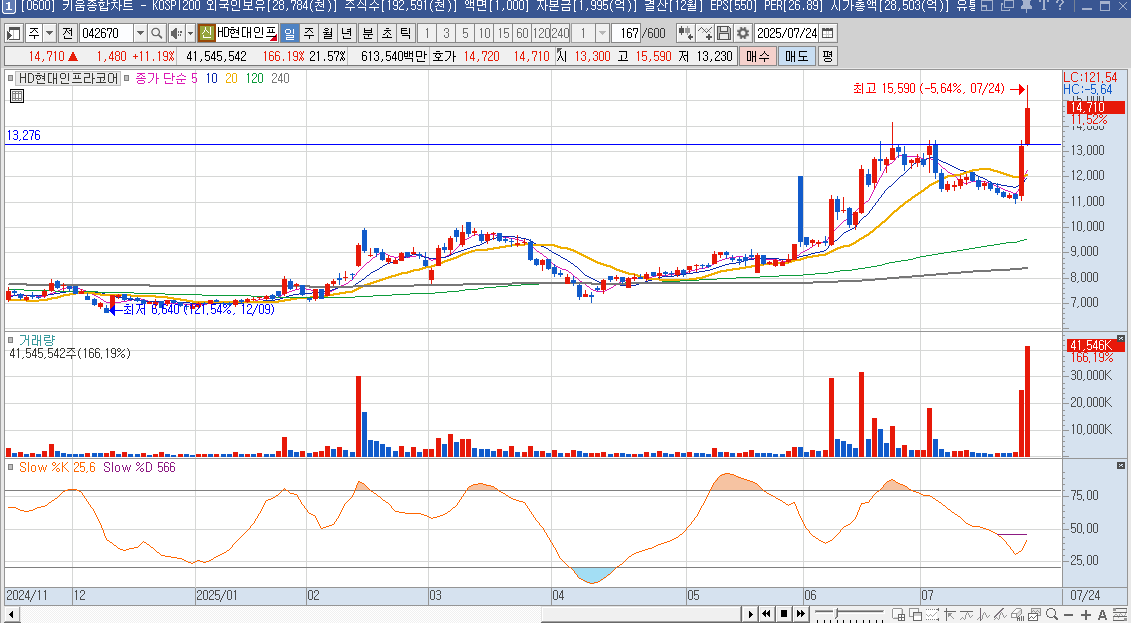Click the rewind playback button

[767, 614]
